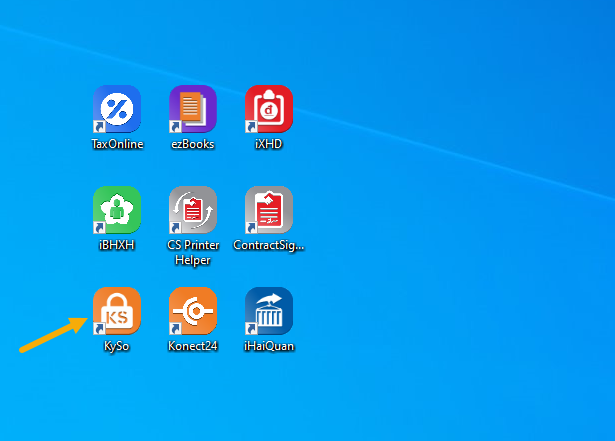Click the "KySo" label text
This screenshot has width=615, height=441.
click(x=116, y=346)
